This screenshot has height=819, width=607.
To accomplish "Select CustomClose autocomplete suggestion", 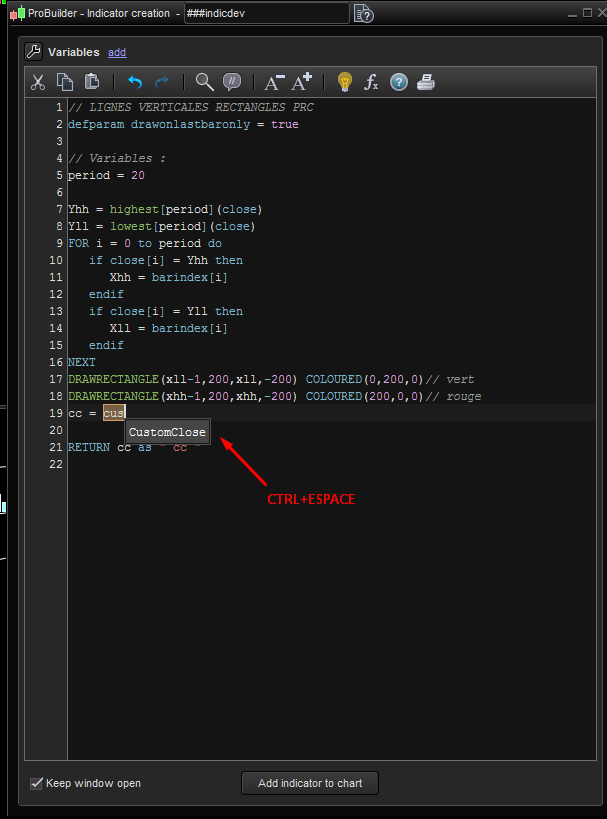I will [167, 432].
